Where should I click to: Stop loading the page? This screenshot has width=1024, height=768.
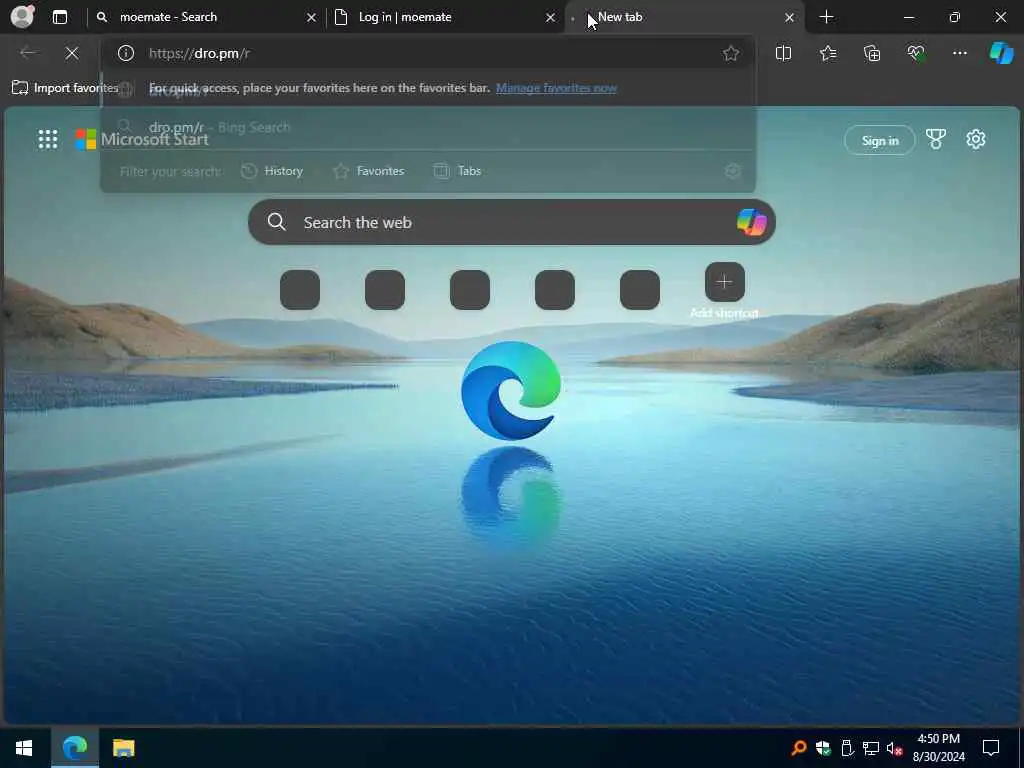(72, 53)
